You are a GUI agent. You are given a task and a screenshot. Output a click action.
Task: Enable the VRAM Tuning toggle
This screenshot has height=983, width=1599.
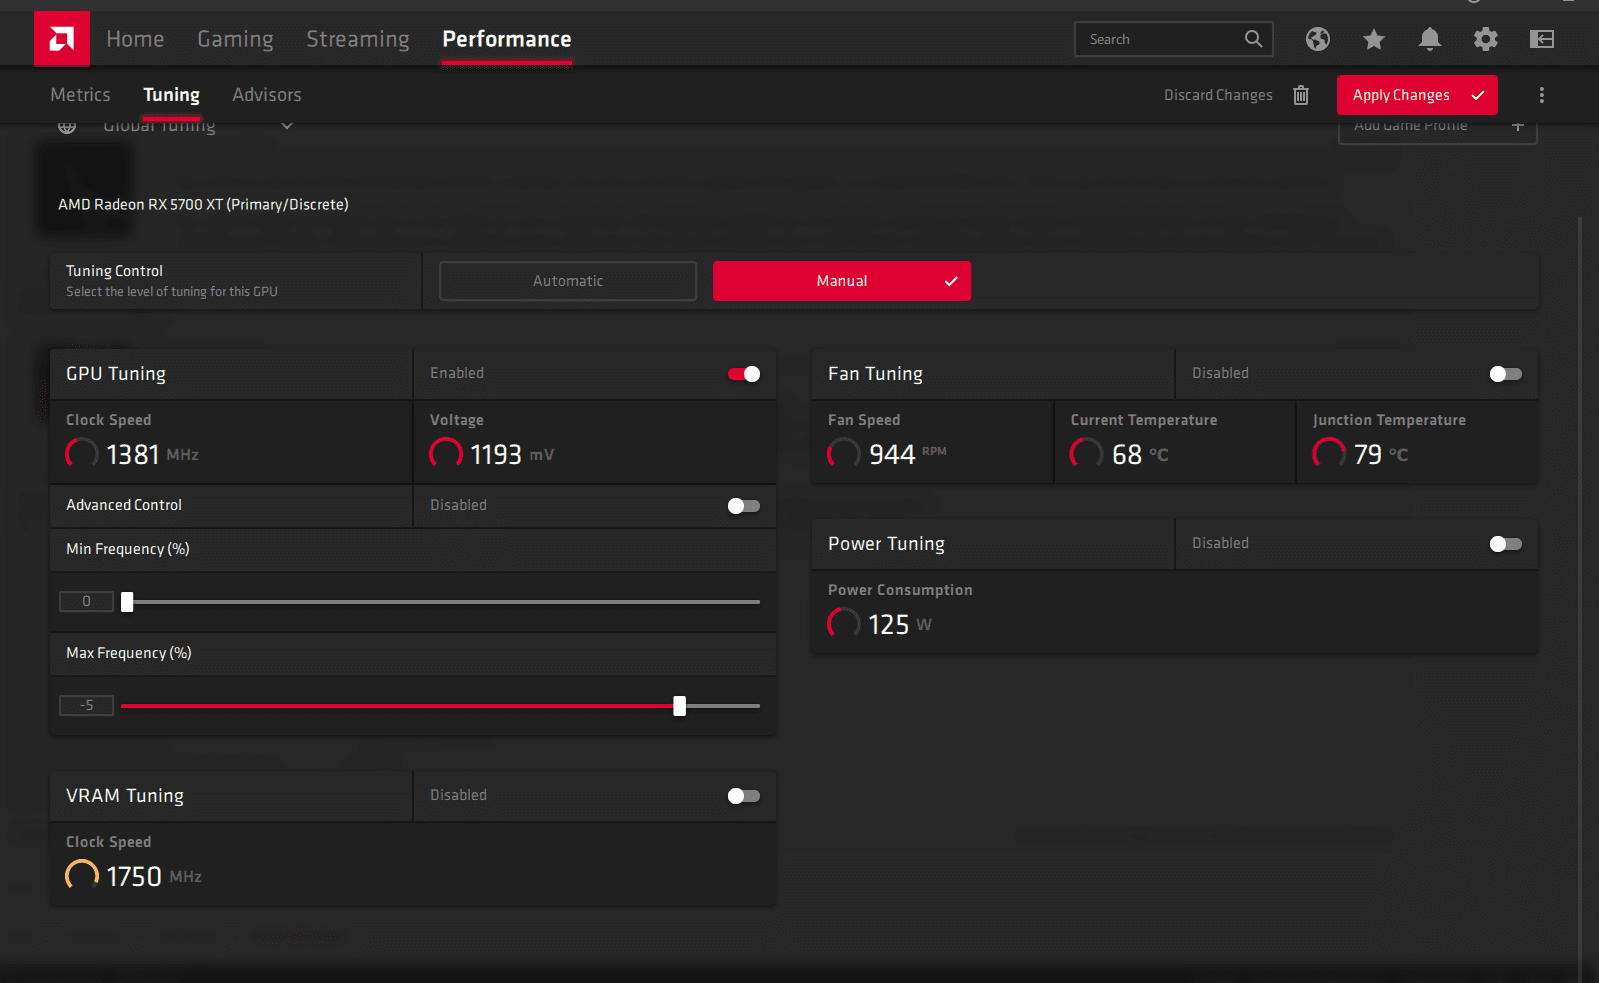[744, 796]
